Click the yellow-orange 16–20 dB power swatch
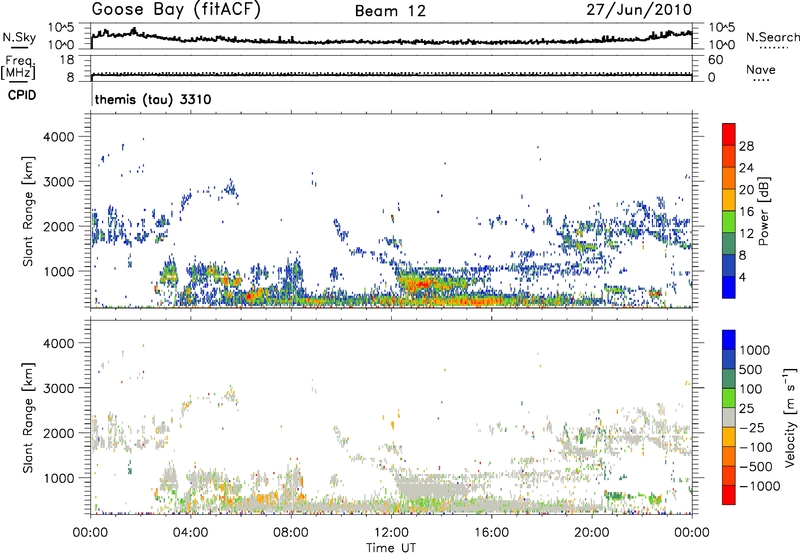 [x=729, y=199]
